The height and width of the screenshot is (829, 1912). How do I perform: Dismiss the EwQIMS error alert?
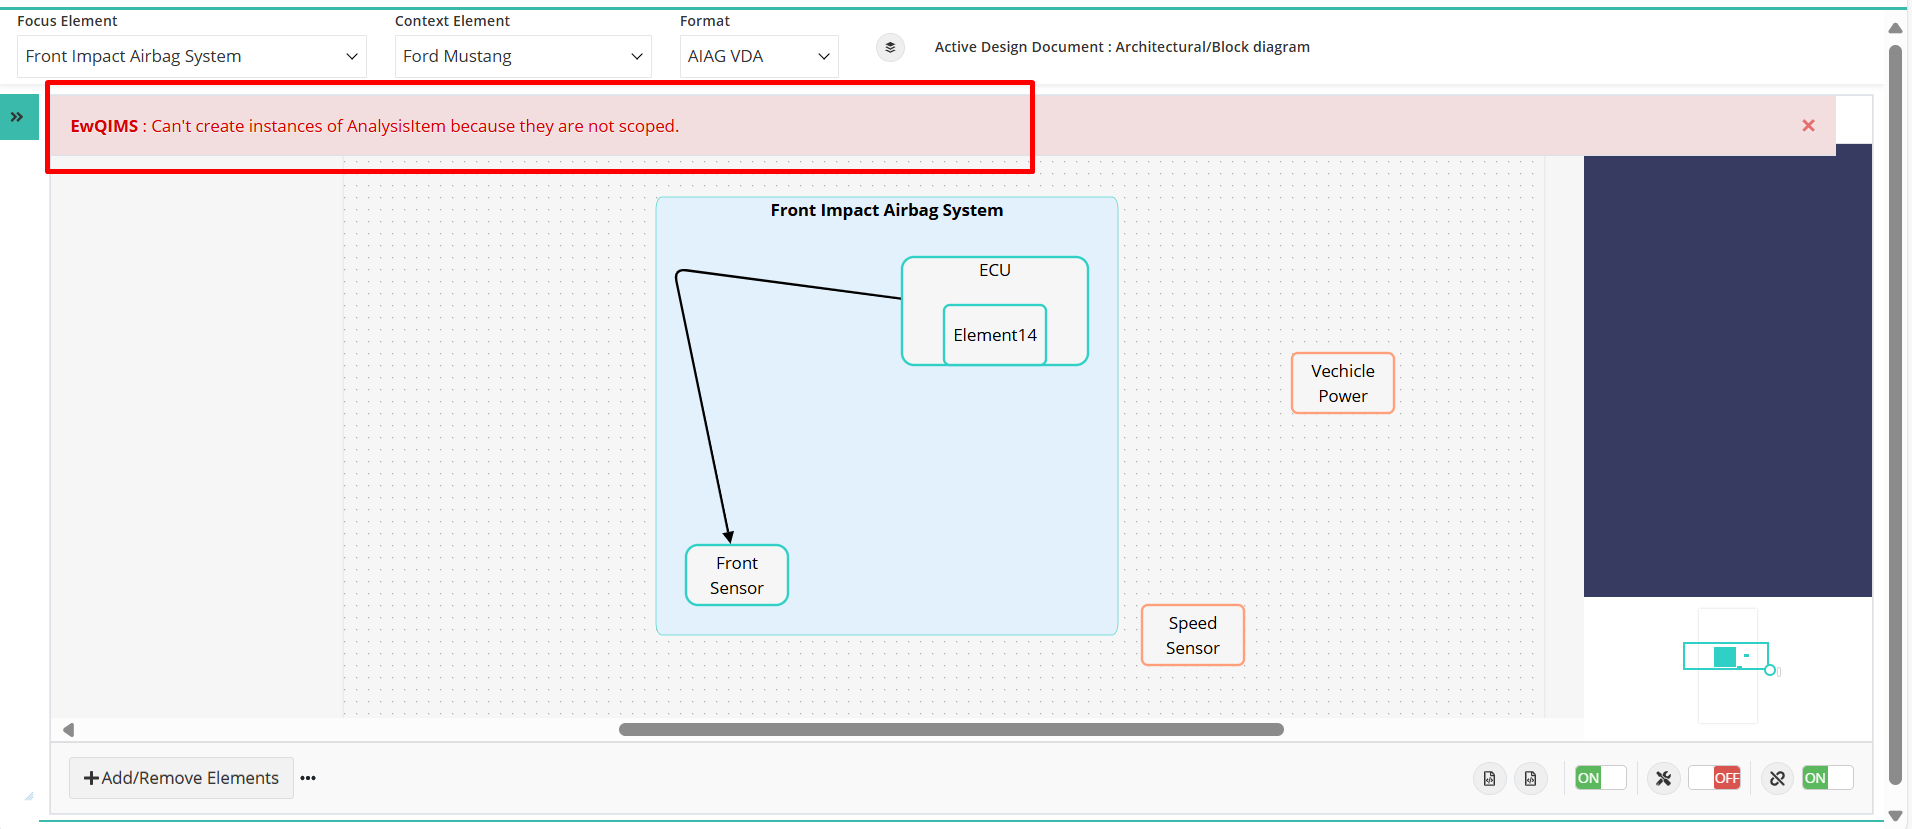[x=1808, y=125]
